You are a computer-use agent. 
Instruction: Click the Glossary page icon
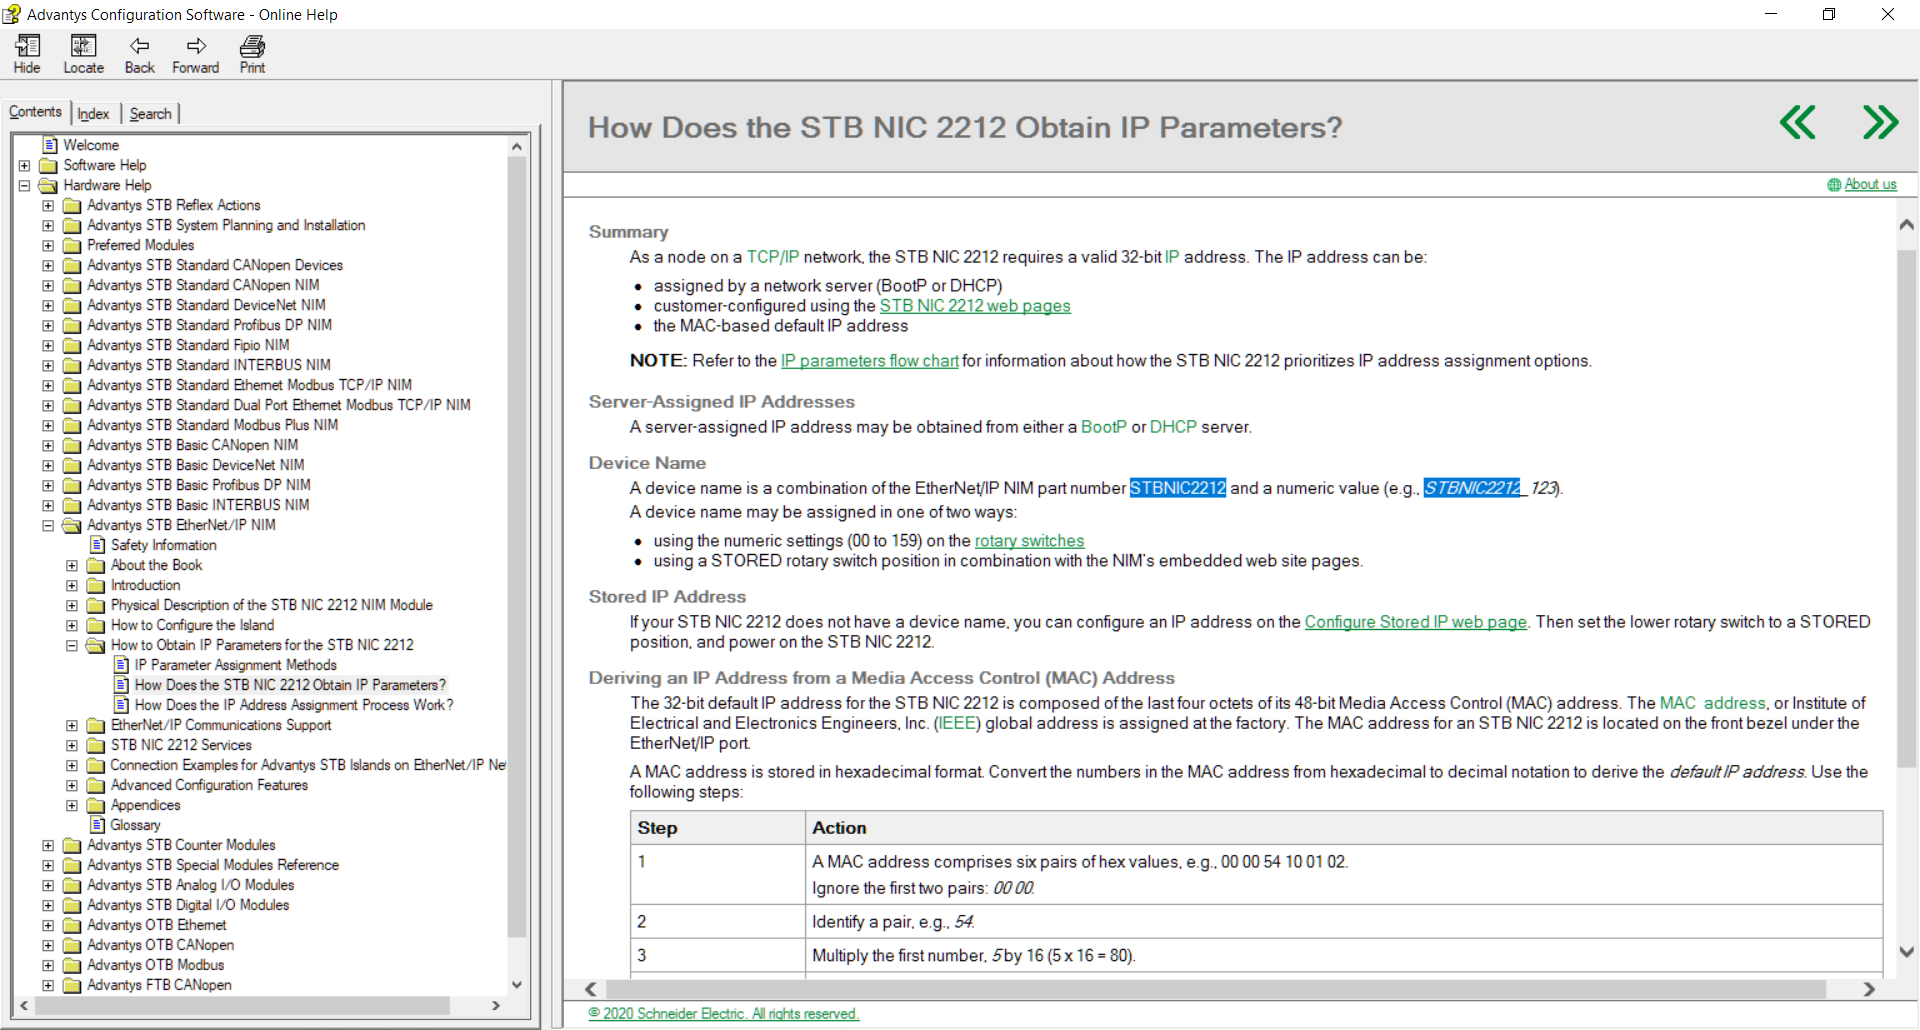pyautogui.click(x=98, y=825)
